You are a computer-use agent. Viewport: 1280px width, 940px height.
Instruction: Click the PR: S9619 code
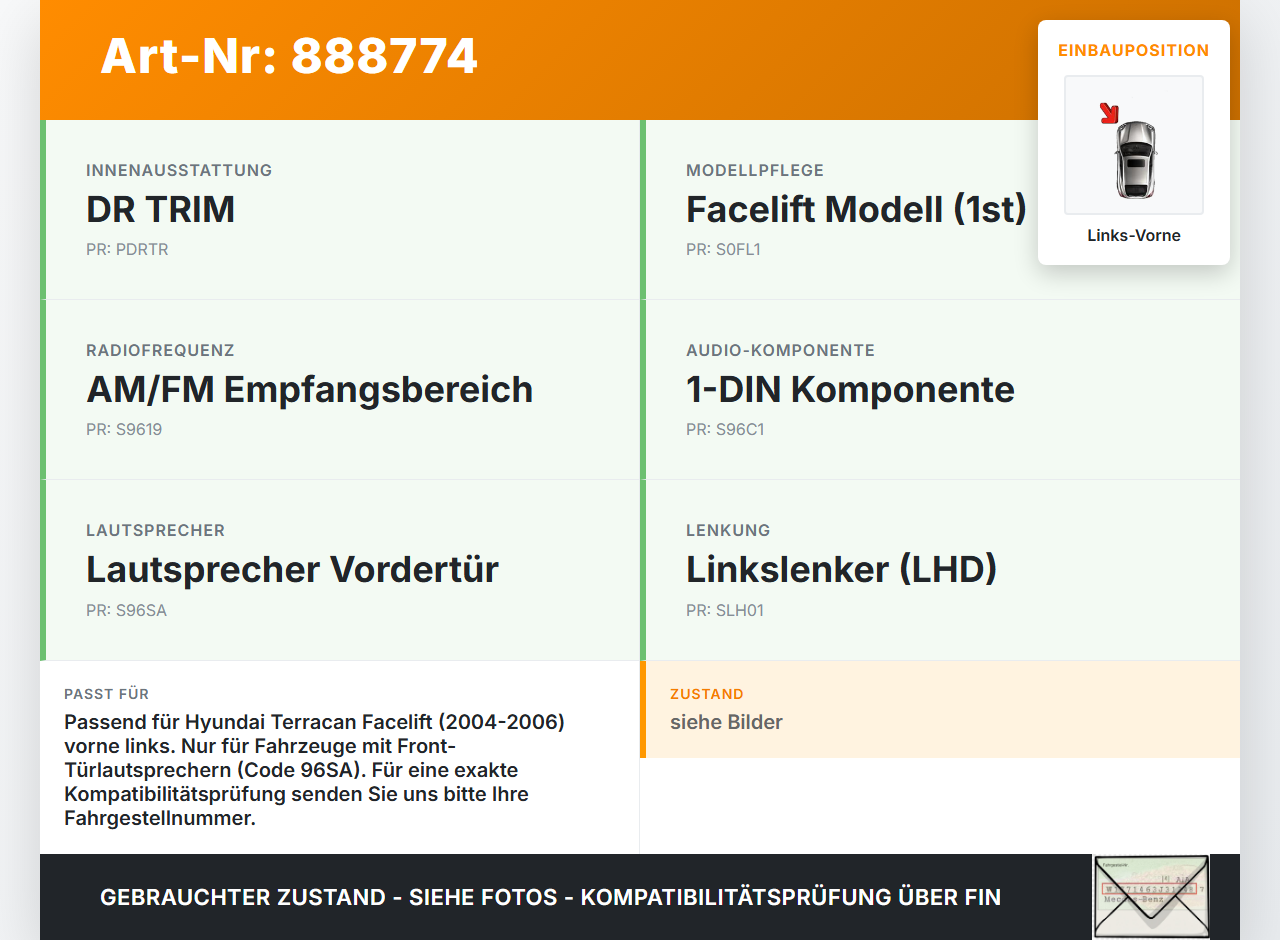[124, 429]
